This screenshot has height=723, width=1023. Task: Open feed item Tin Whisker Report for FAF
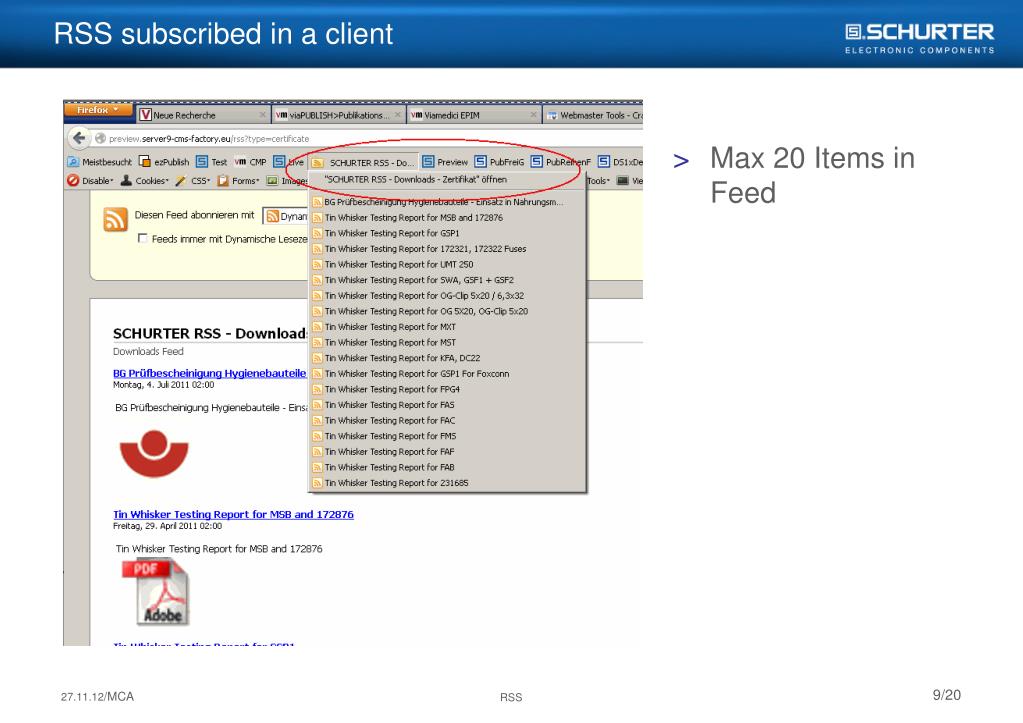448,452
